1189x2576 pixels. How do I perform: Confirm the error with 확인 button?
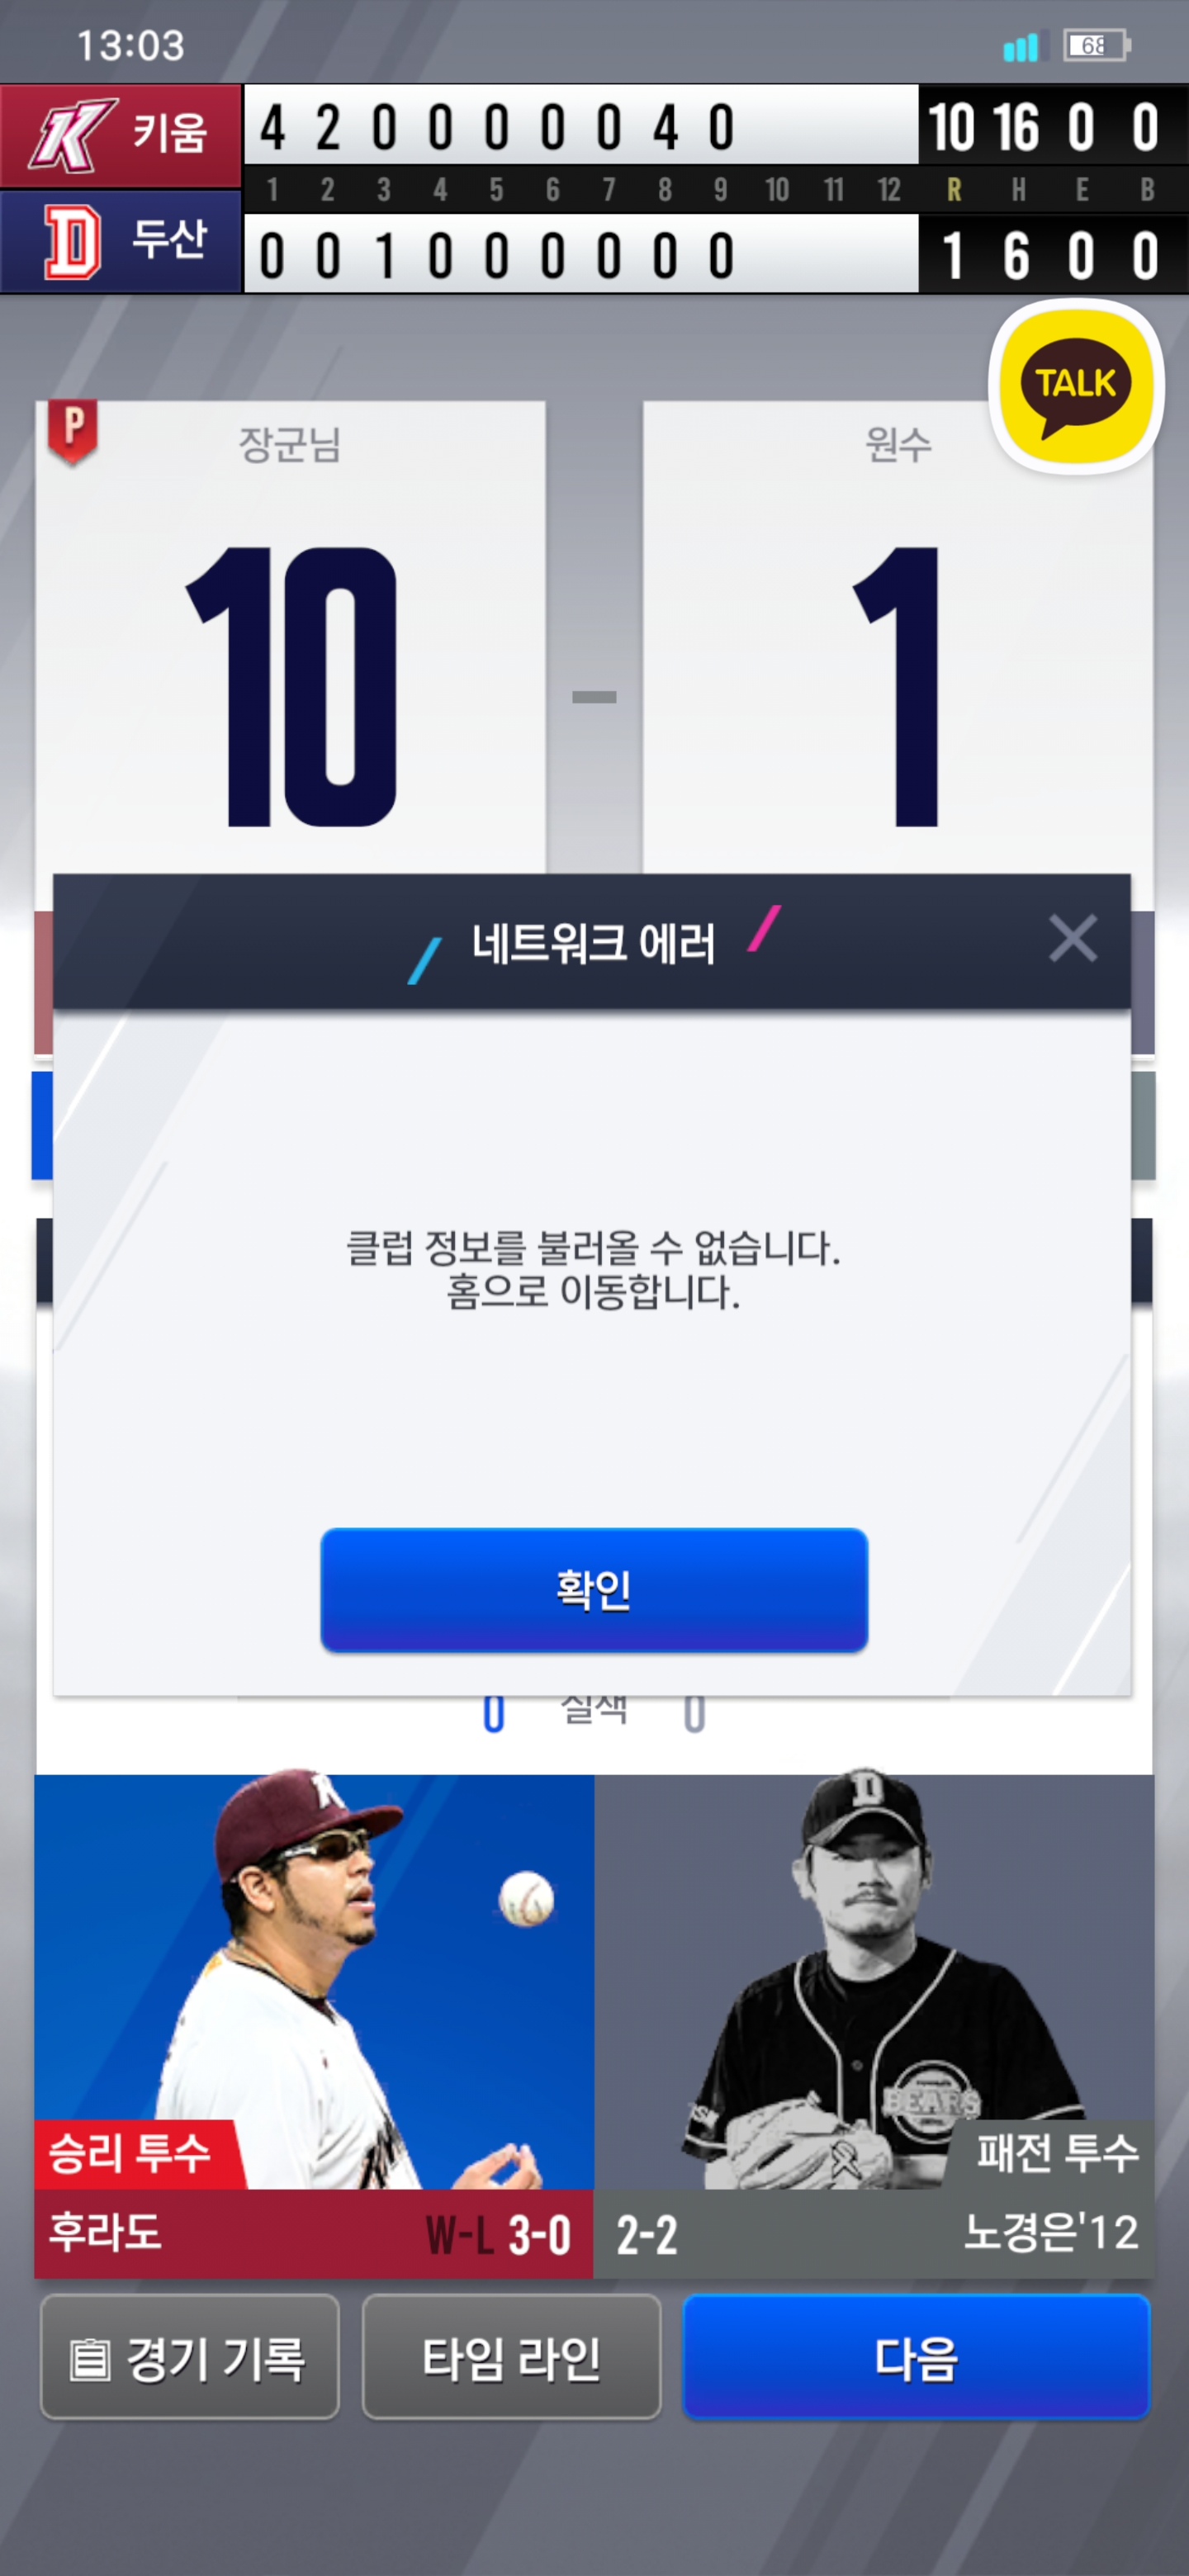point(594,1590)
